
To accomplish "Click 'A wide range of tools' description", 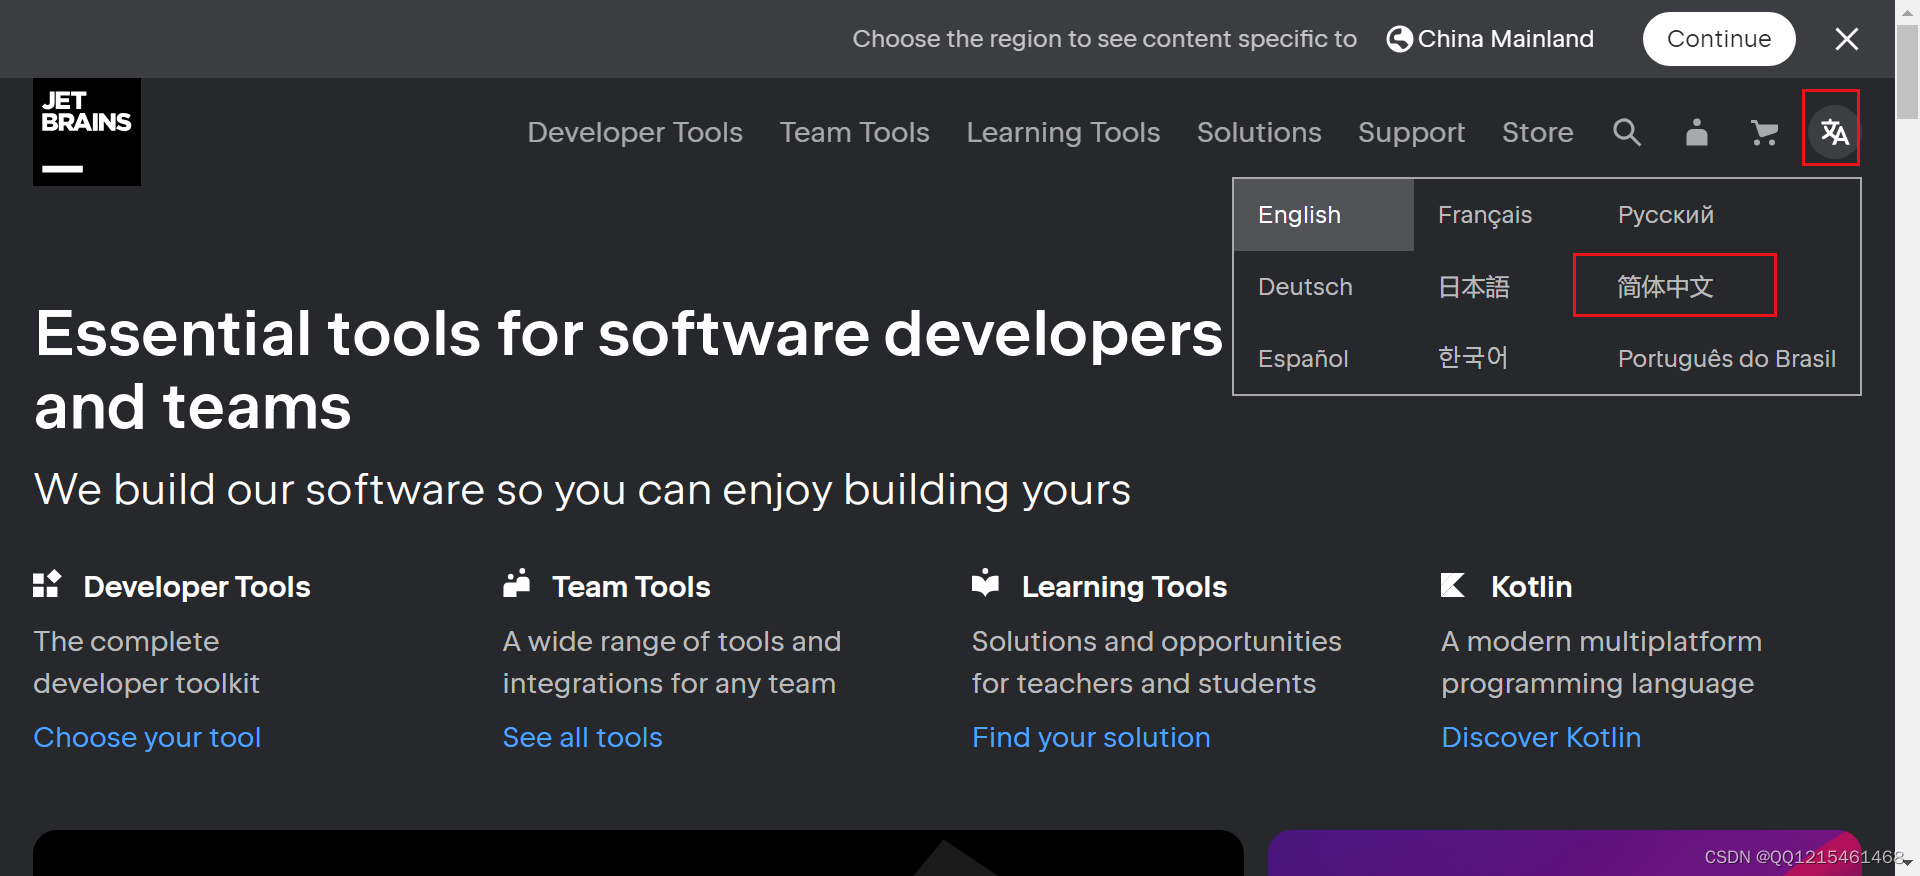I will (672, 662).
